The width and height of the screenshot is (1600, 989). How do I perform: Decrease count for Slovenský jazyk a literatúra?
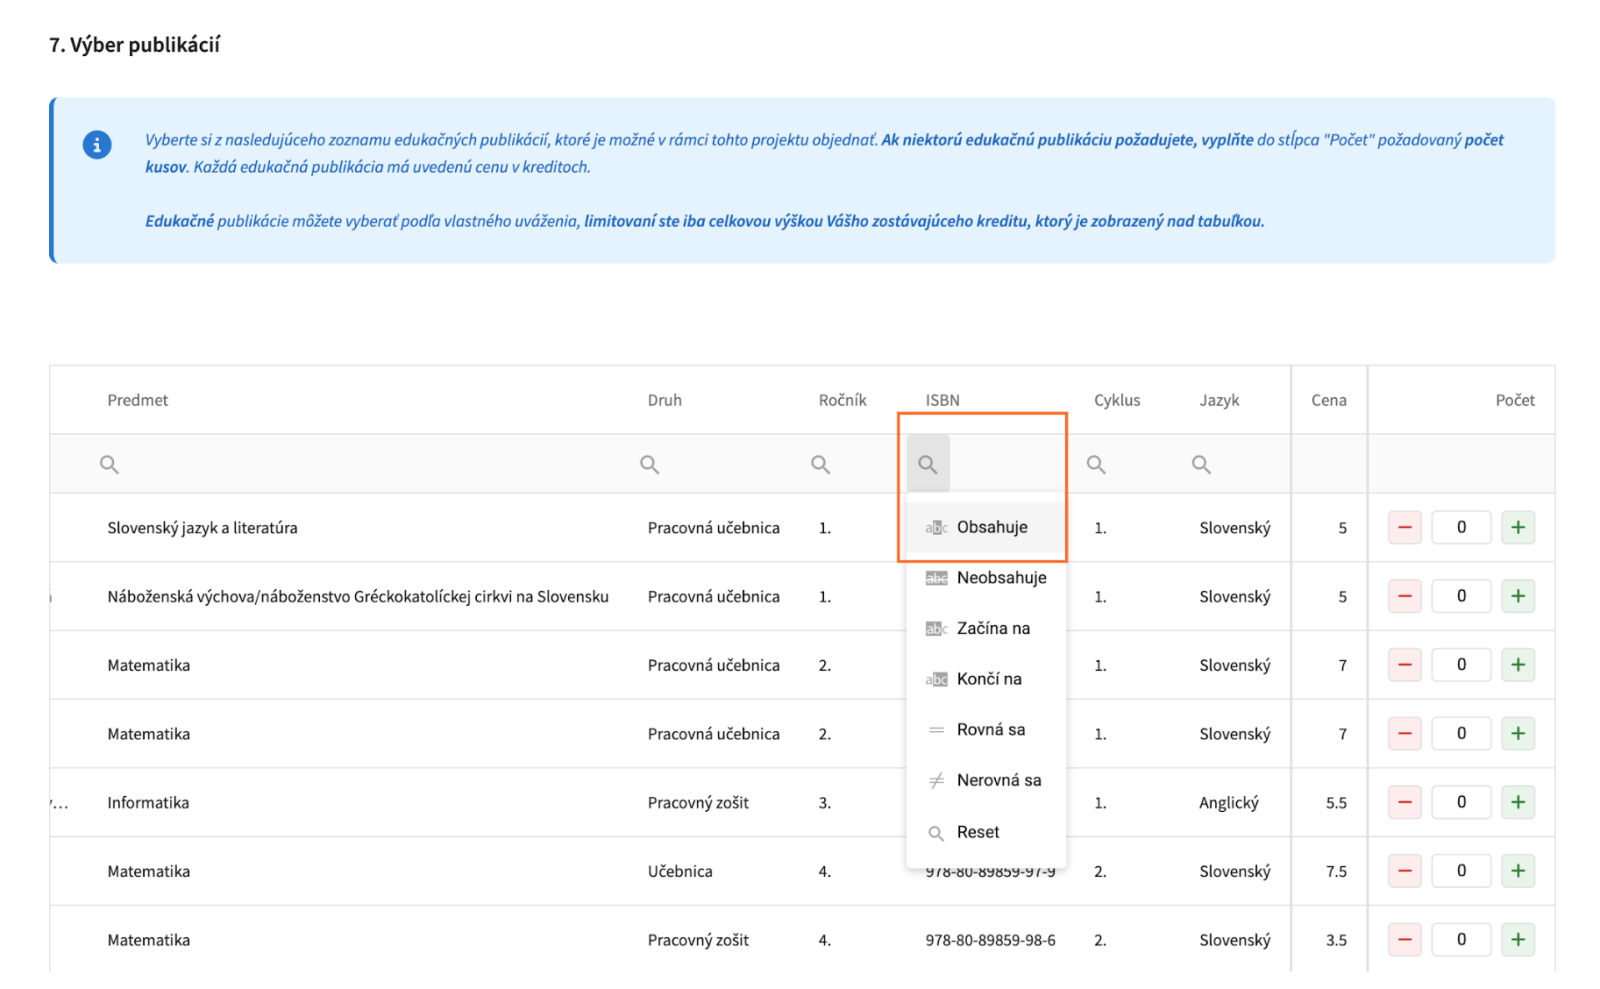(x=1404, y=527)
